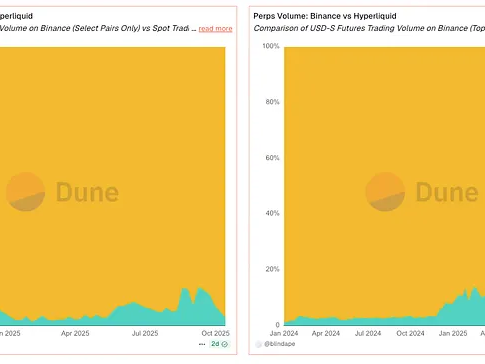
Task: Click the Dune wordmark in left chart
Action: (87, 192)
